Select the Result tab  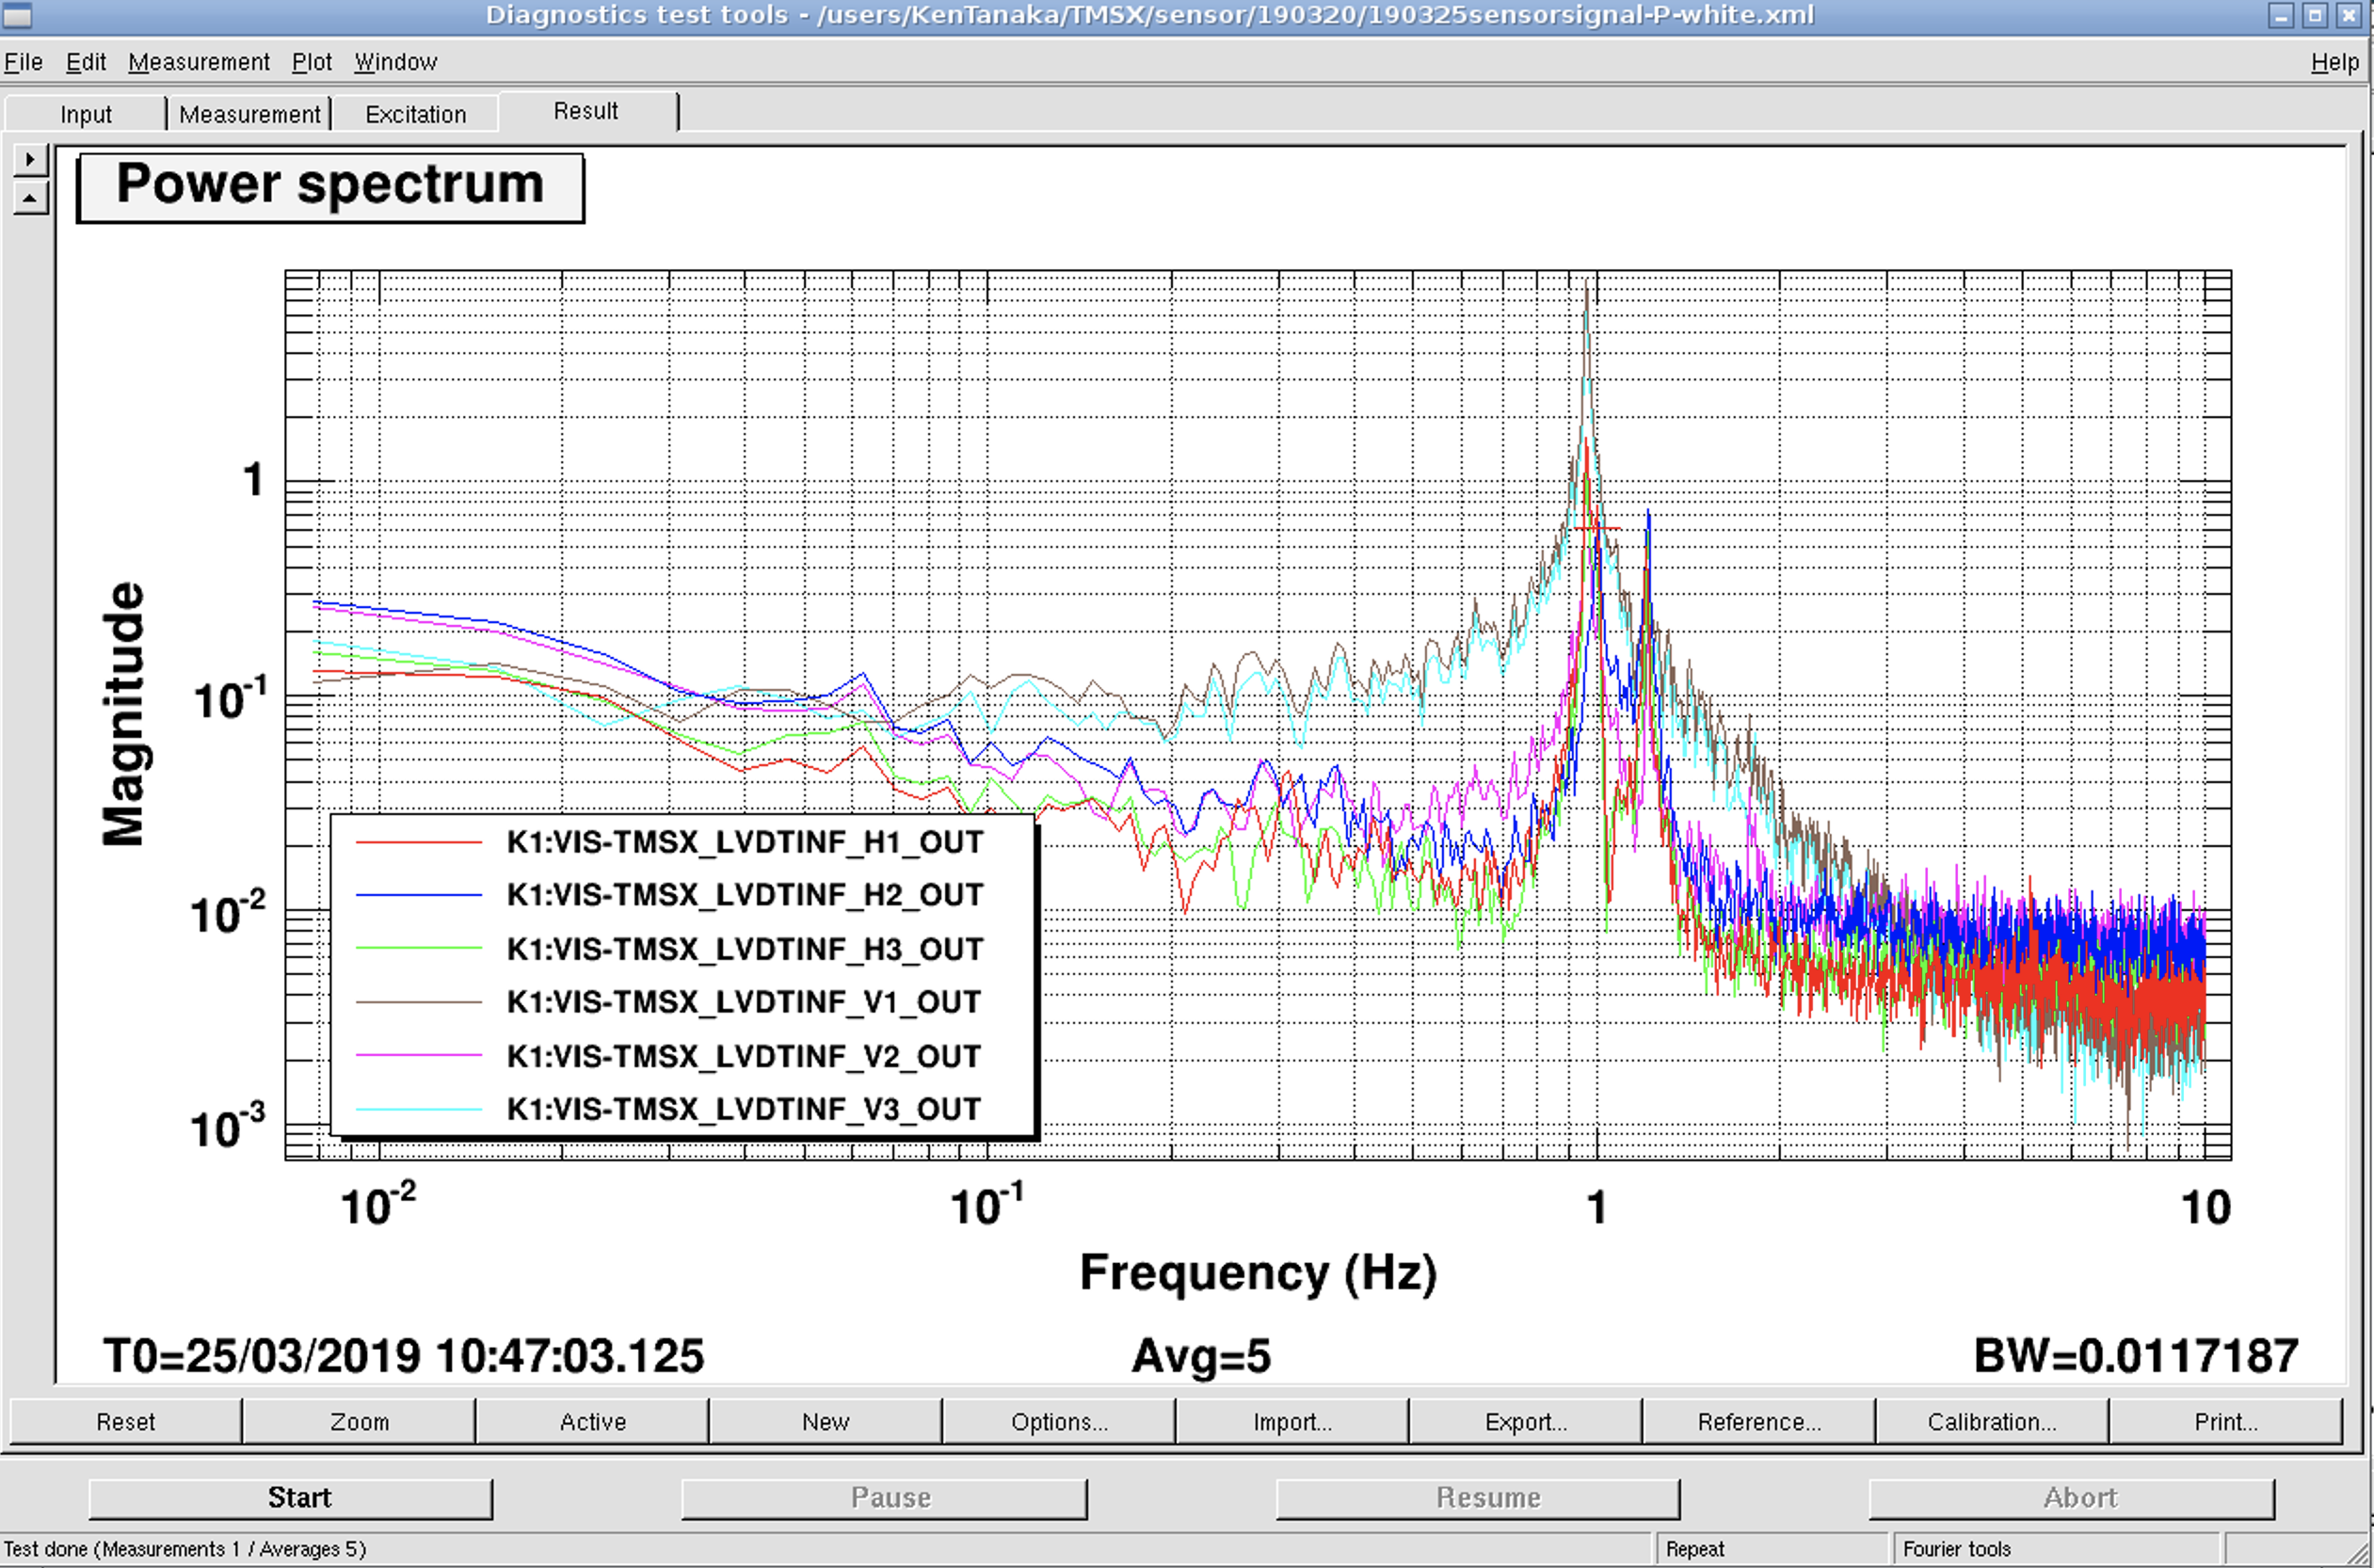coord(587,111)
